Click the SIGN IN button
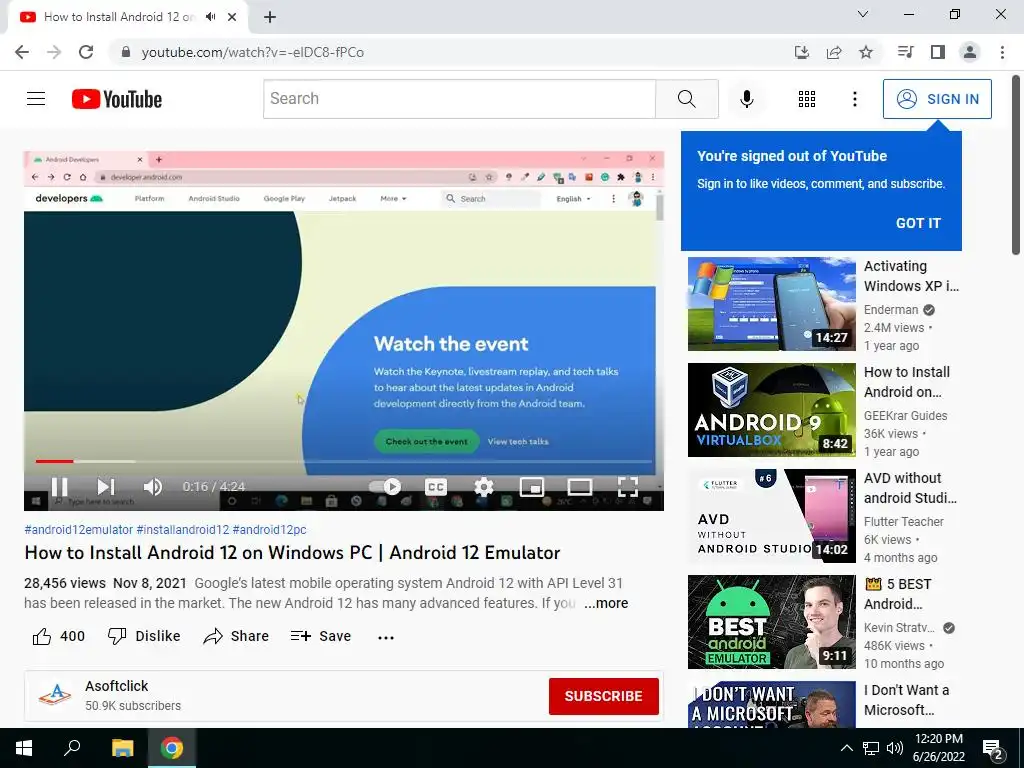Viewport: 1024px width, 768px height. coord(937,99)
